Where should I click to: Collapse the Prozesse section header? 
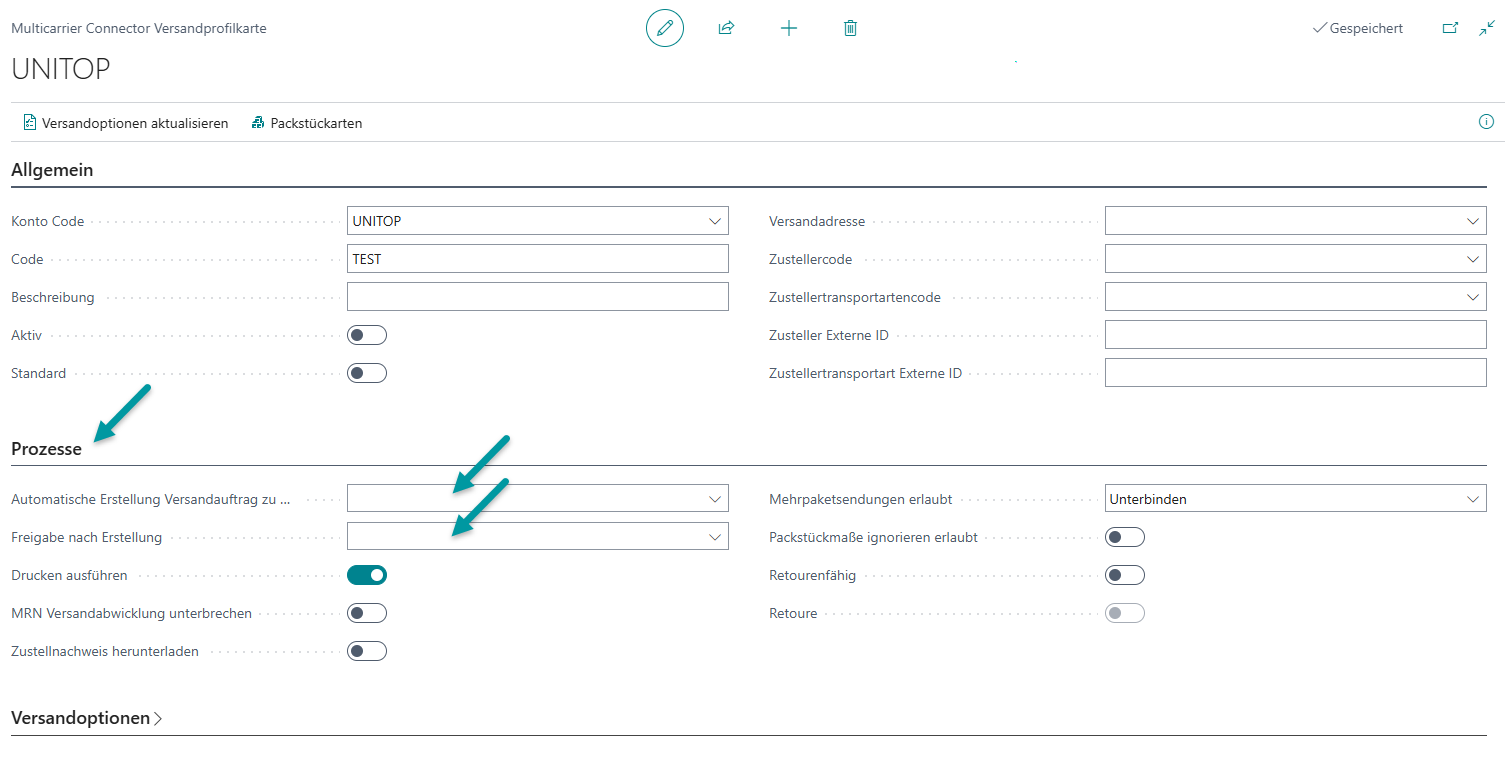46,450
